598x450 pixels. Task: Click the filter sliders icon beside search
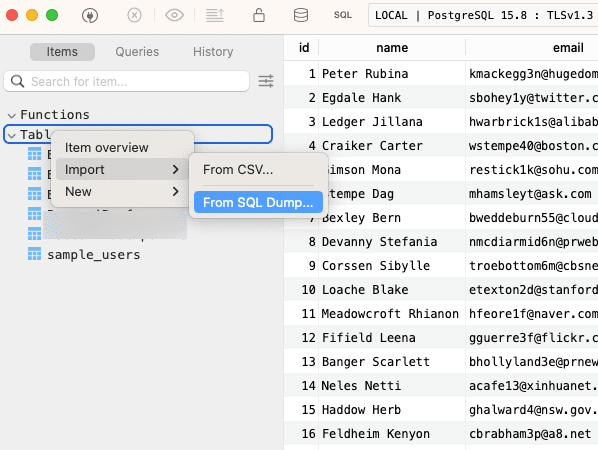coord(266,81)
